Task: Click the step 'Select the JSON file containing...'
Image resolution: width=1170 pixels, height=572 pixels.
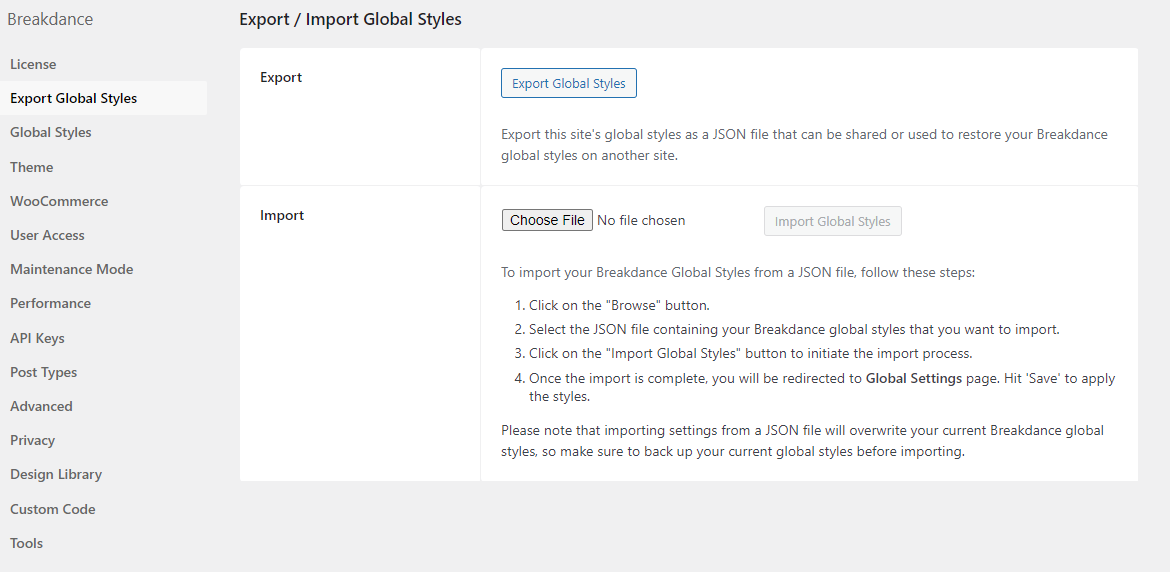Action: 794,329
